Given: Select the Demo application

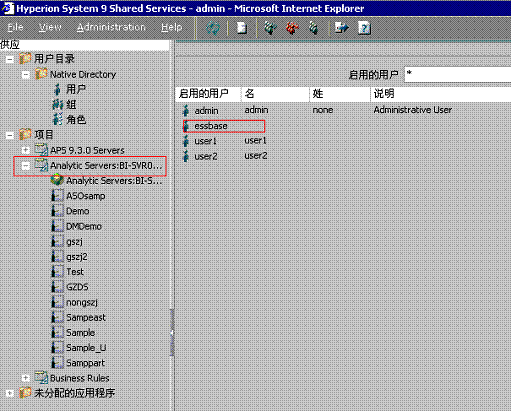Looking at the screenshot, I should (x=77, y=211).
